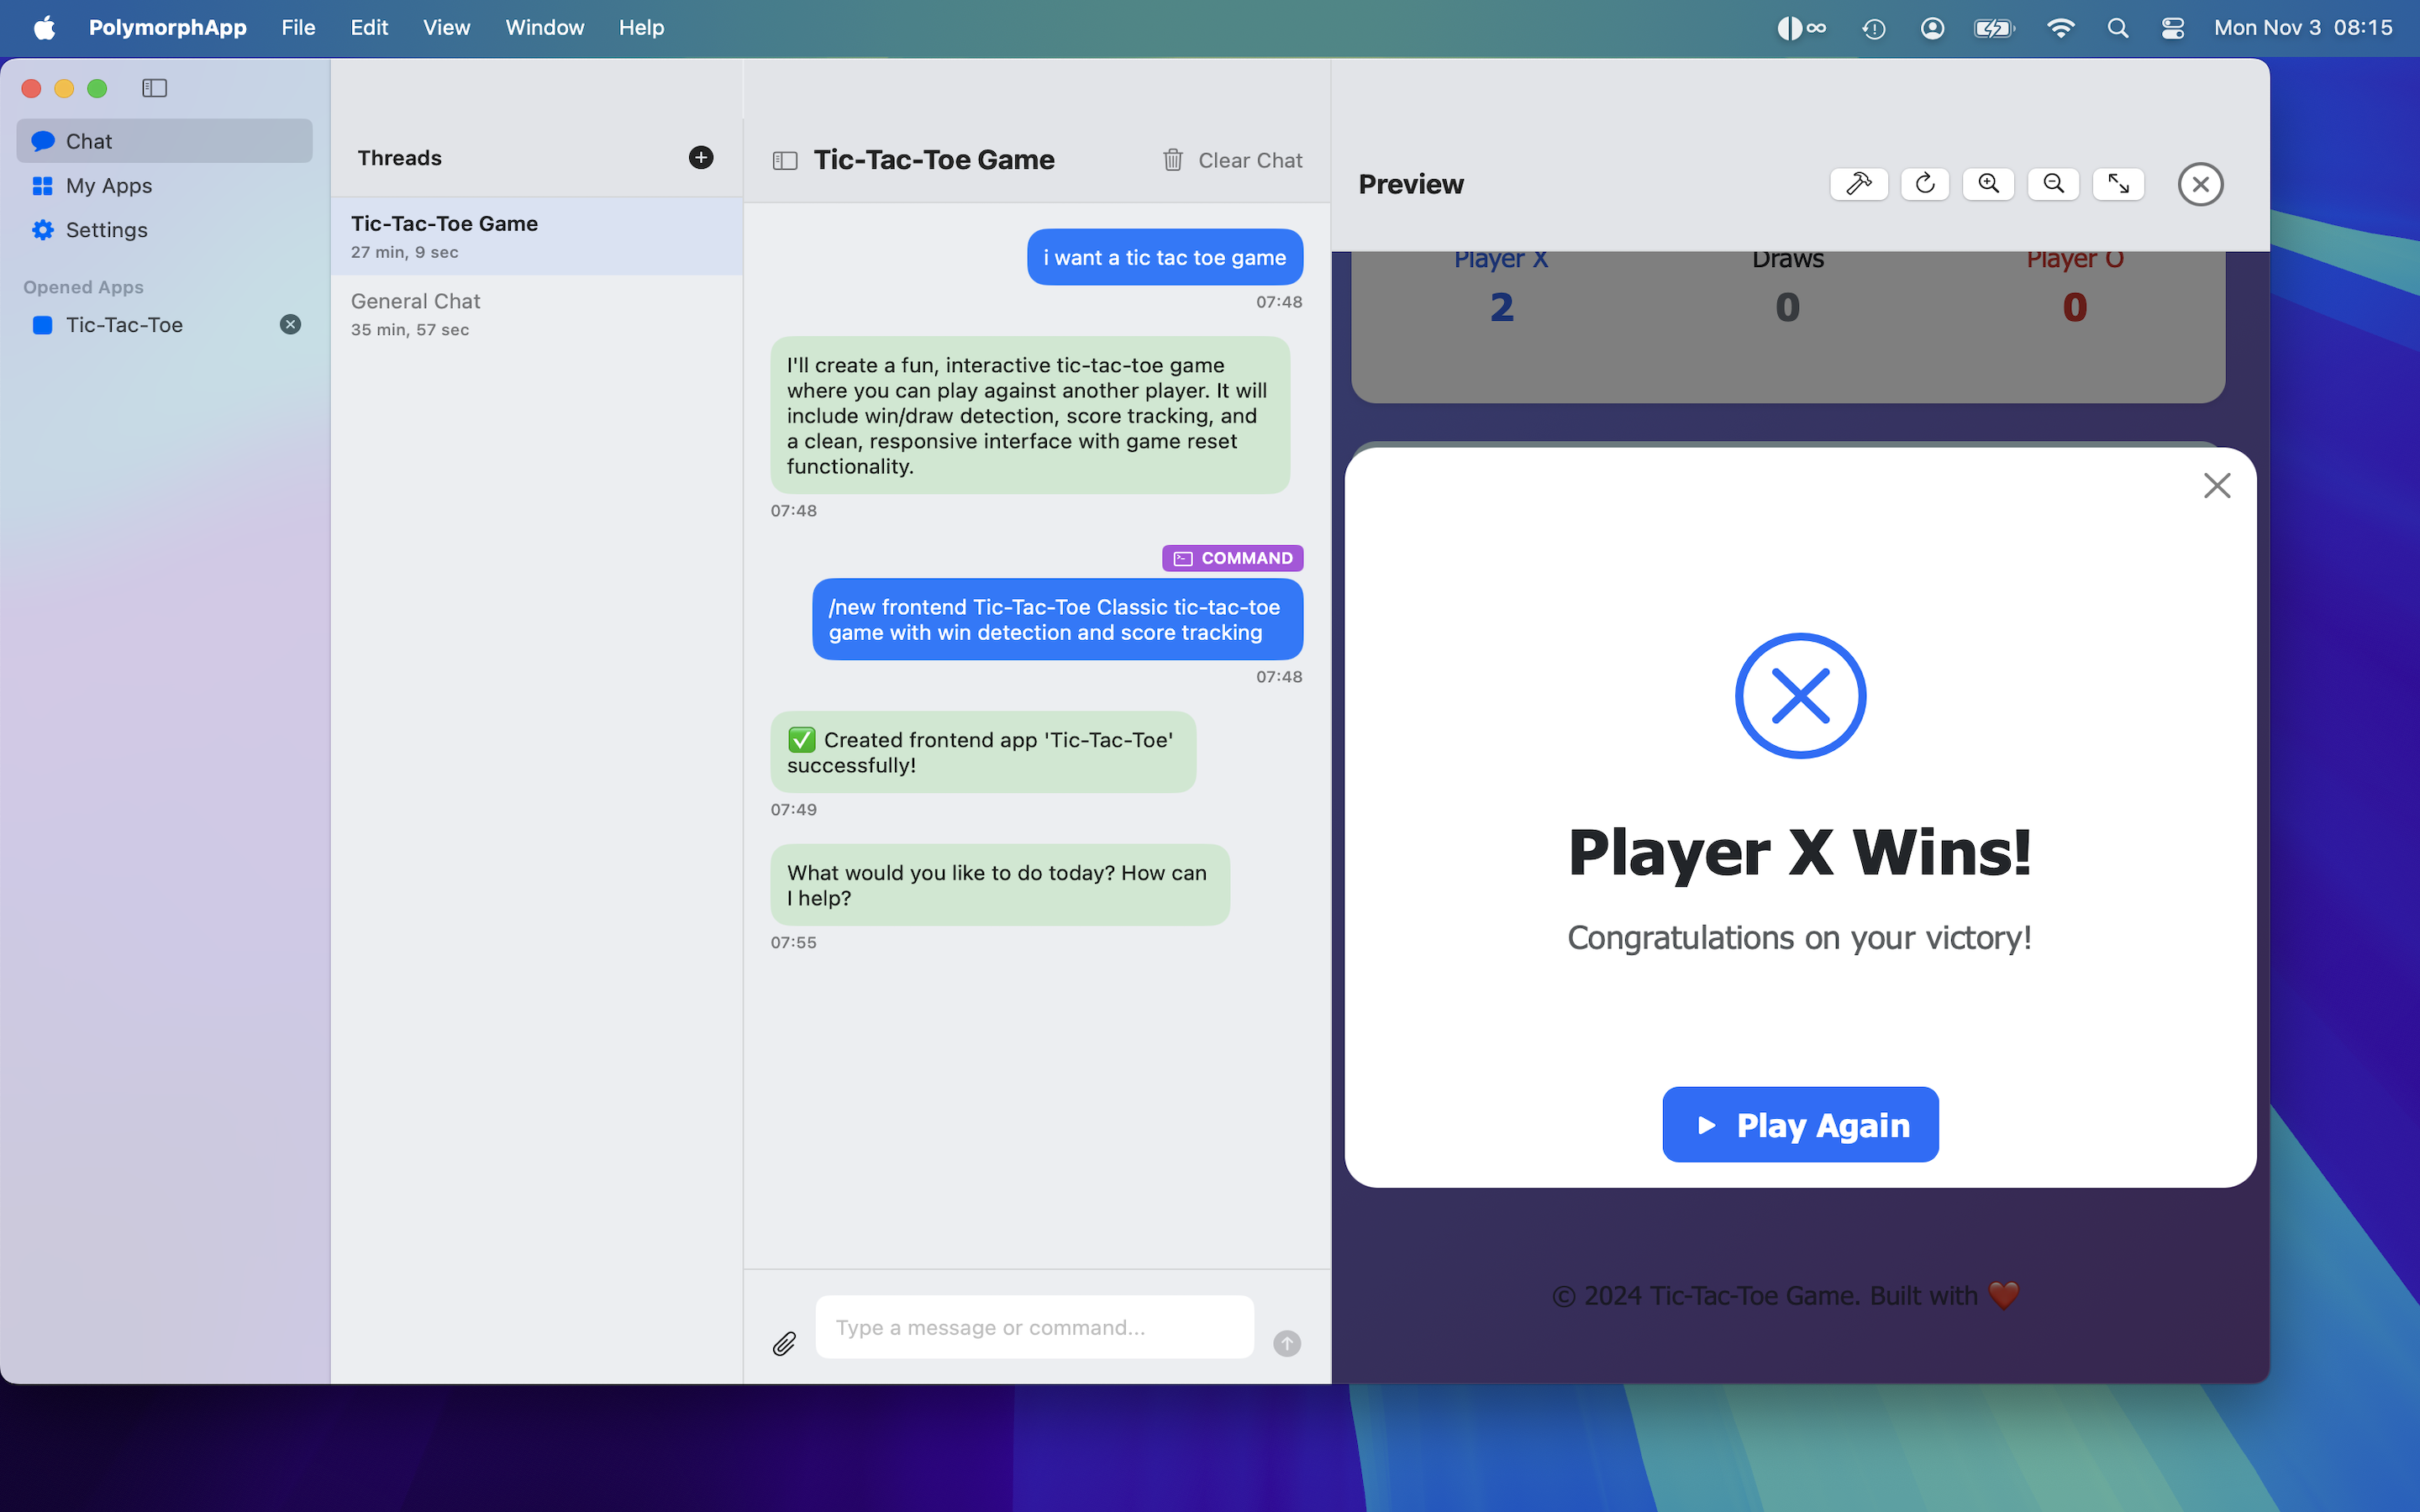Open the Settings section
This screenshot has width=2420, height=1512.
pos(106,230)
